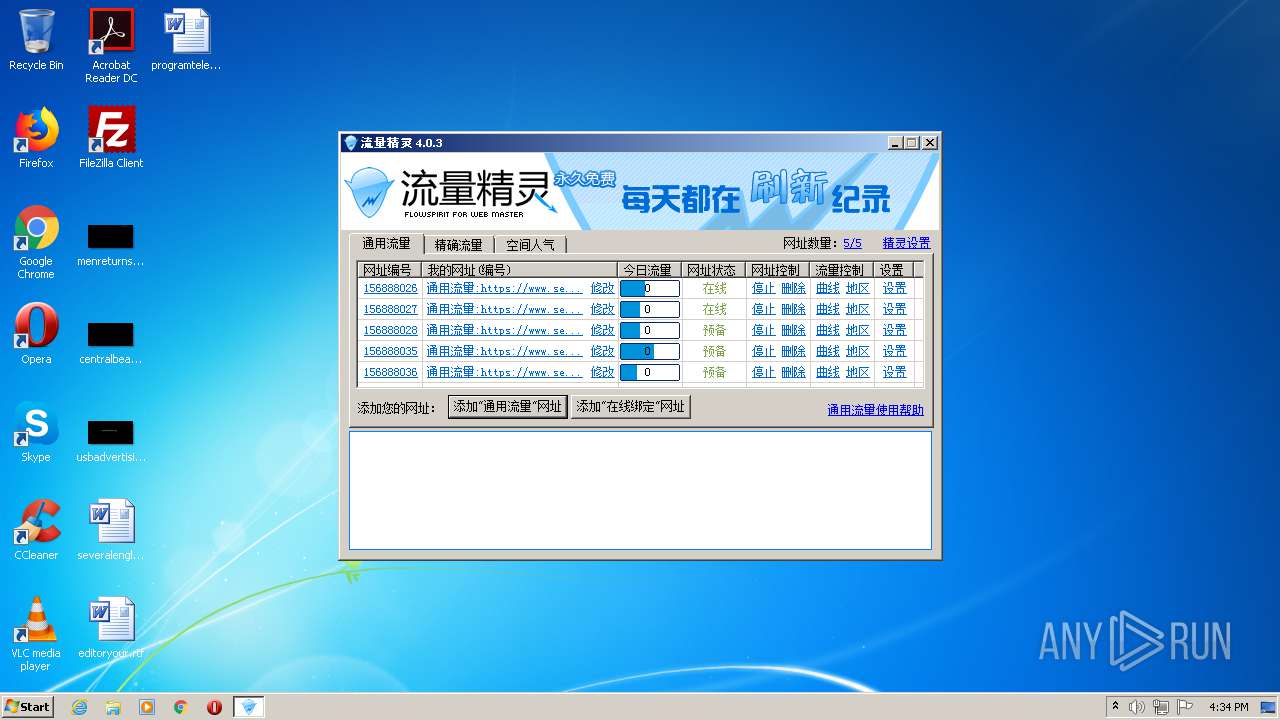The image size is (1280, 720).
Task: Open URL ID 156888035 link
Action: [390, 351]
